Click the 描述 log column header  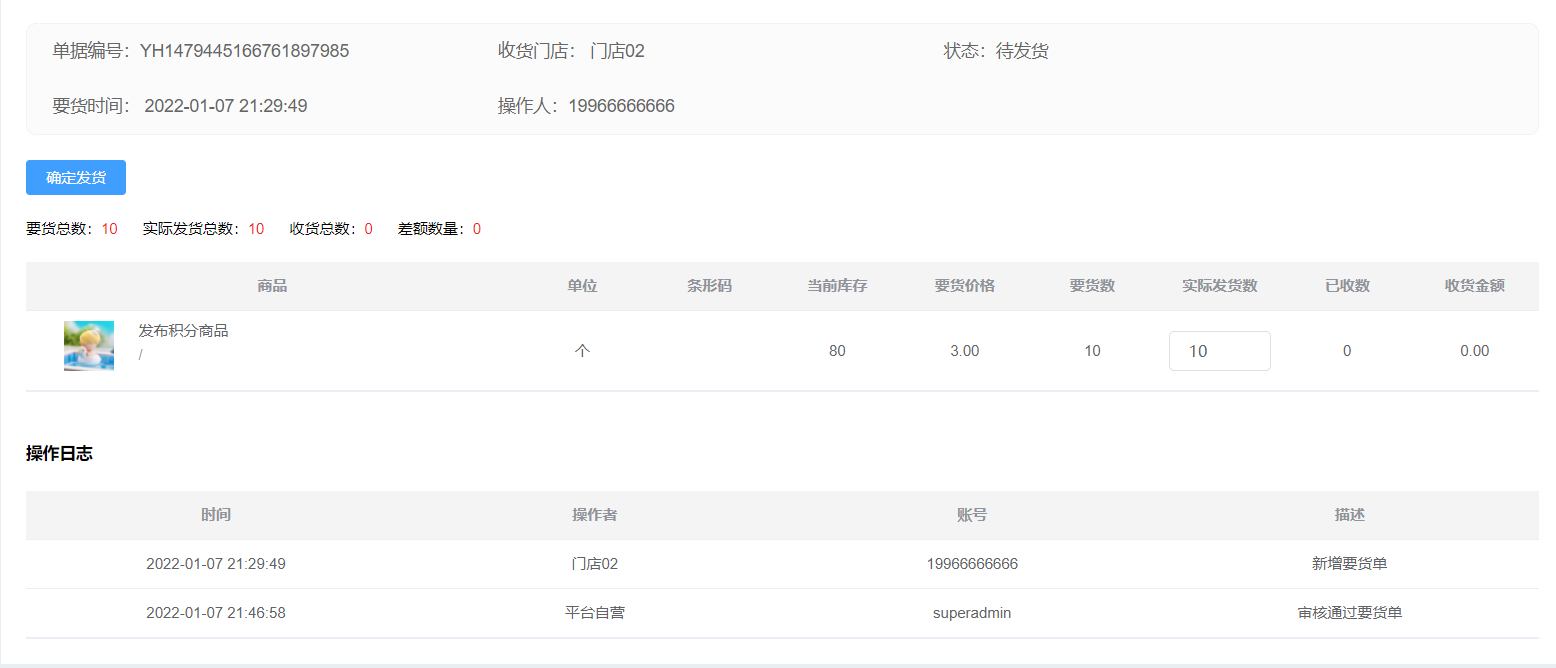pyautogui.click(x=1350, y=515)
